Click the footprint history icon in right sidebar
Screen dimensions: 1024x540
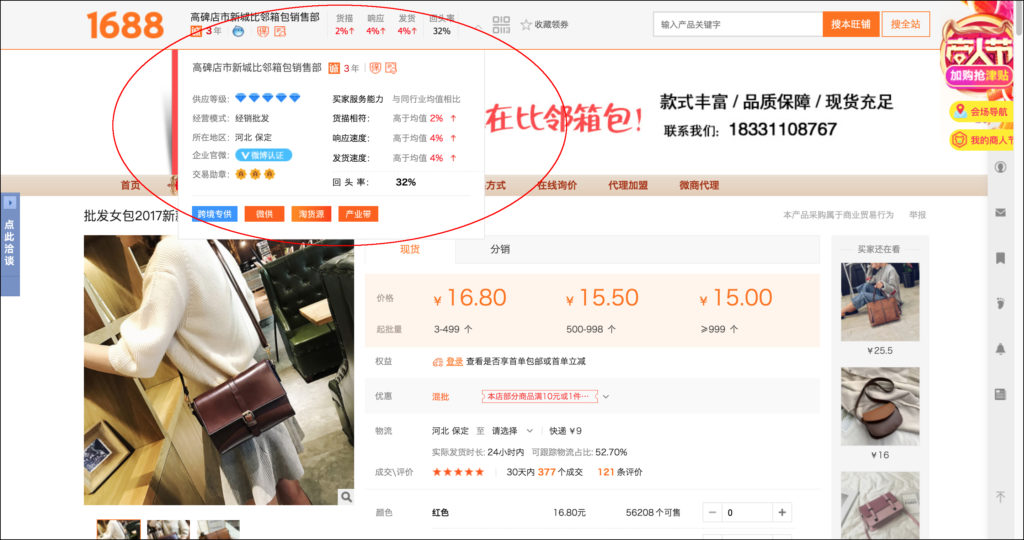pyautogui.click(x=1000, y=303)
